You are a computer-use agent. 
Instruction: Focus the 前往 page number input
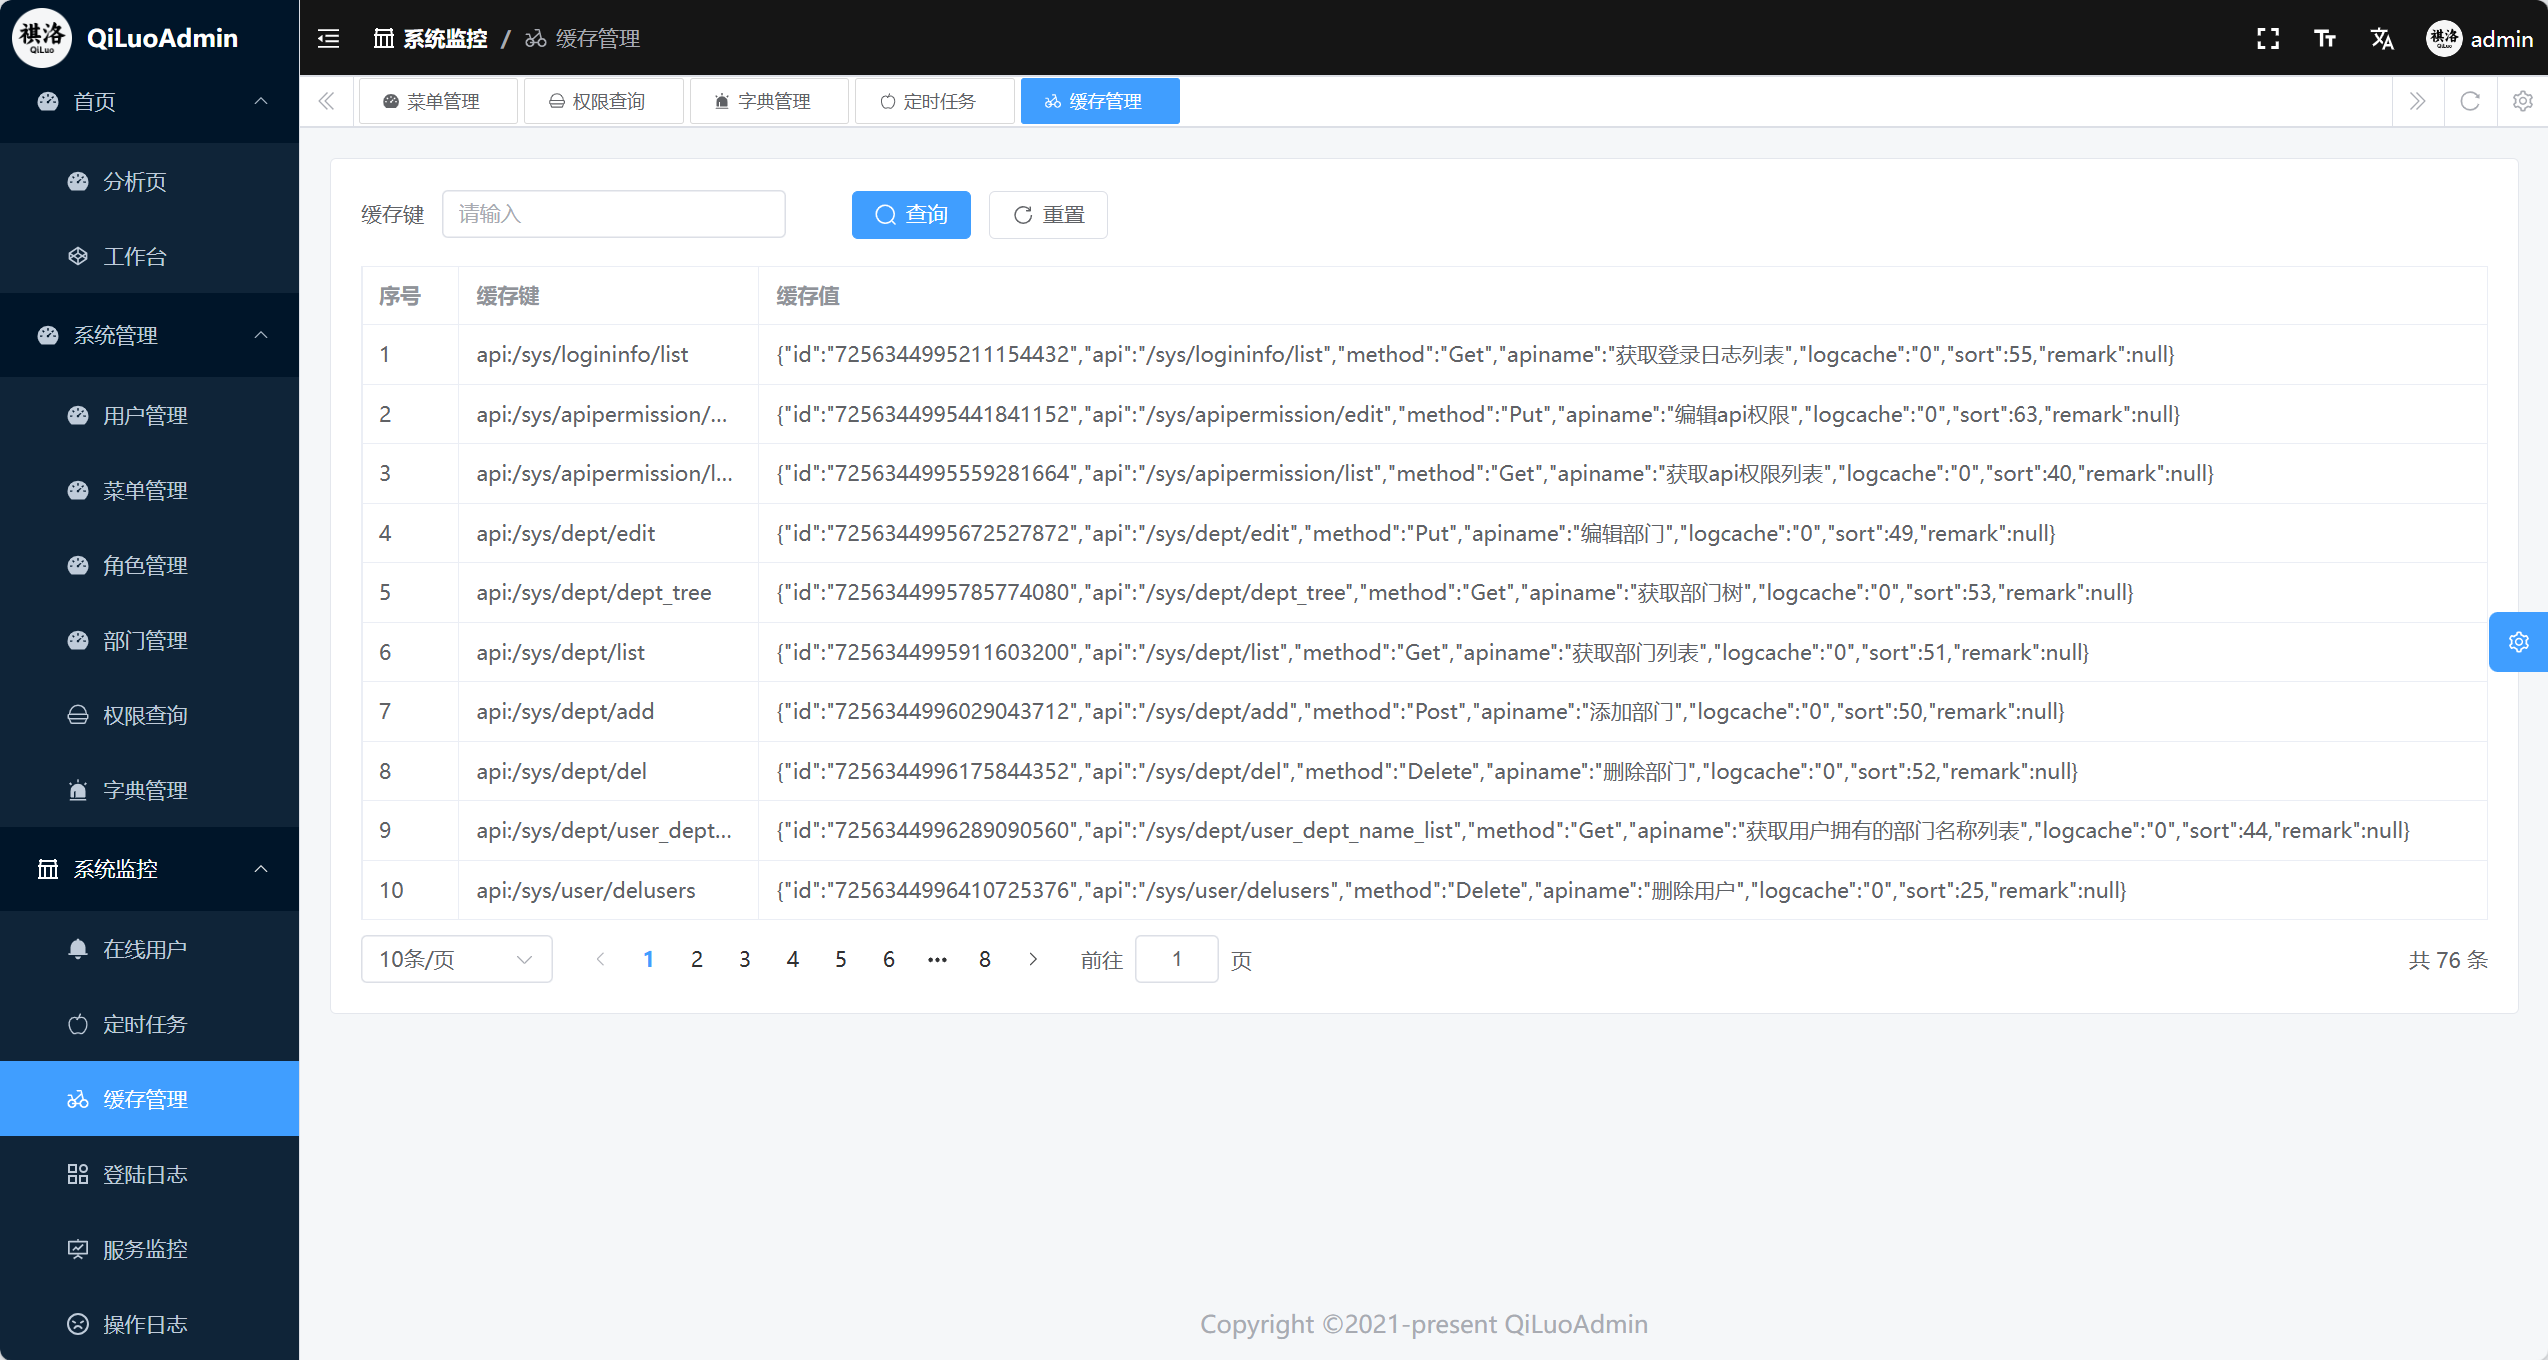click(x=1177, y=959)
